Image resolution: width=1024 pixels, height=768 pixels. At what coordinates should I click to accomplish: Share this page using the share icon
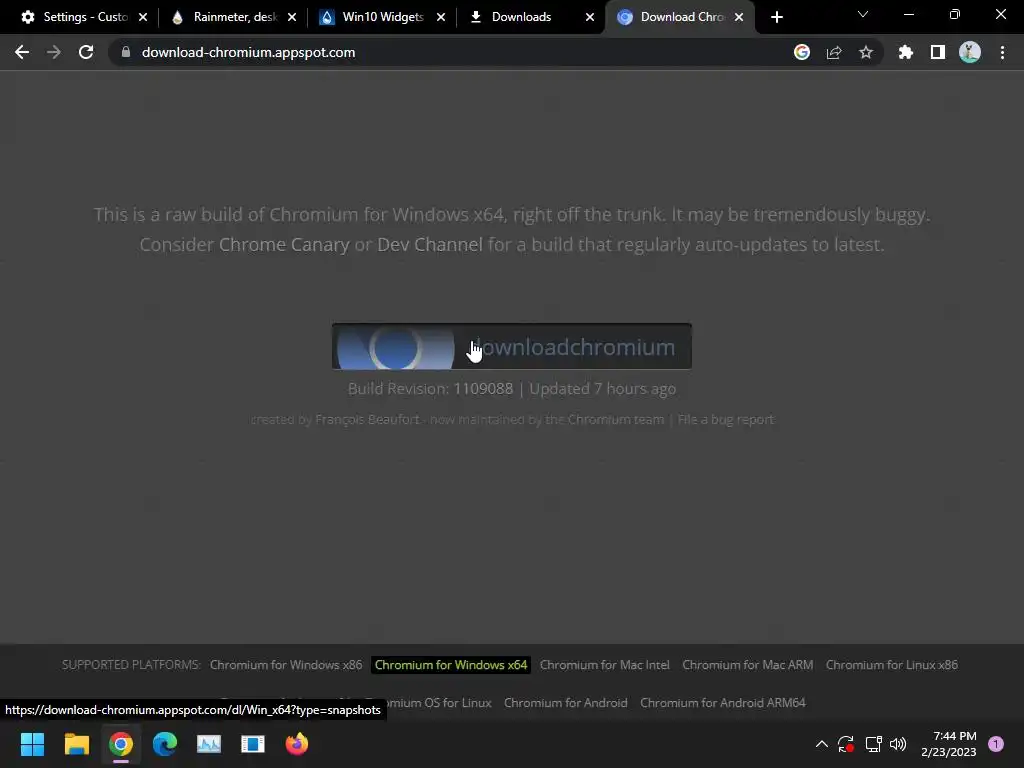(x=834, y=52)
